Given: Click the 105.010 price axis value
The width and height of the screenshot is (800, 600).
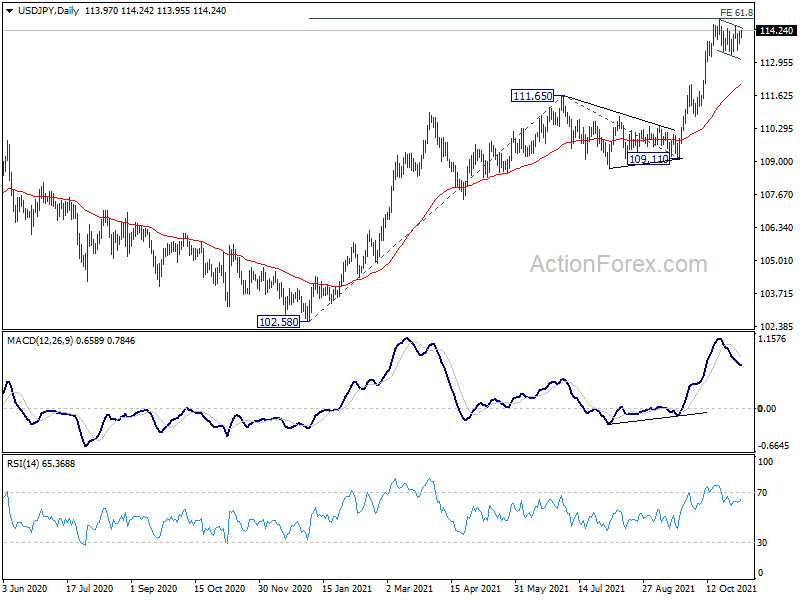Looking at the screenshot, I should [x=776, y=261].
